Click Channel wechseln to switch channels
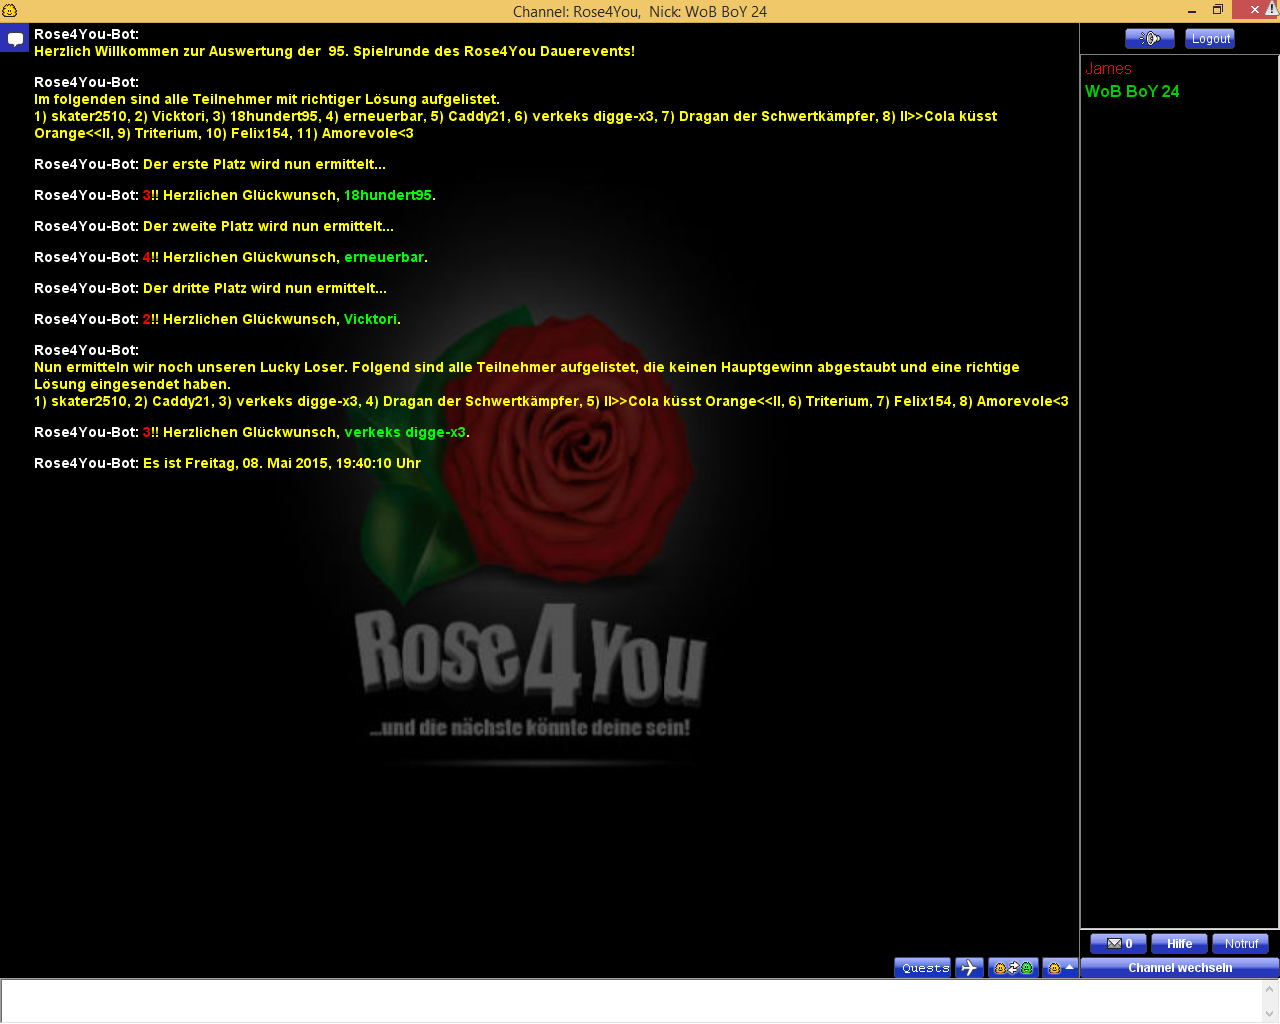Viewport: 1280px width, 1024px height. (1179, 968)
